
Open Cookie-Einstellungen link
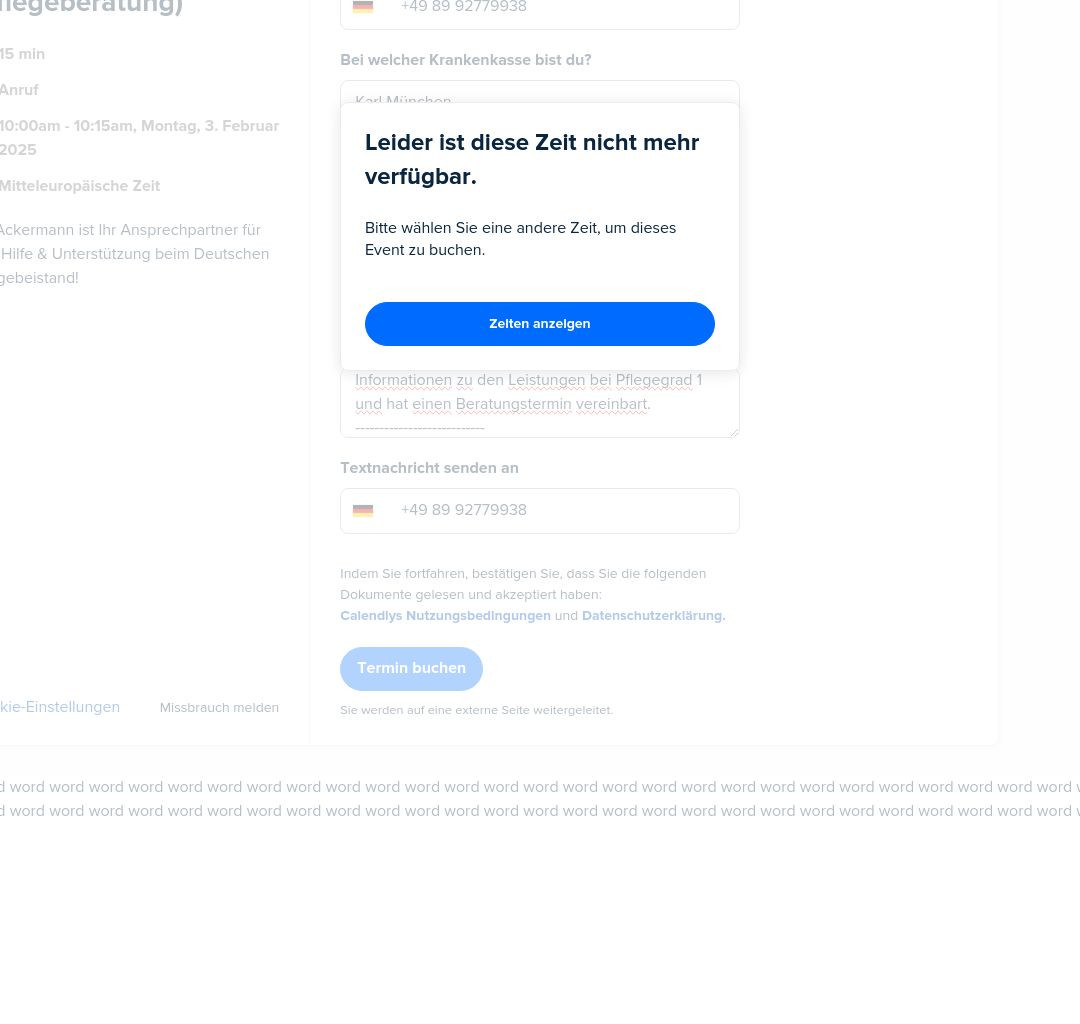60,707
